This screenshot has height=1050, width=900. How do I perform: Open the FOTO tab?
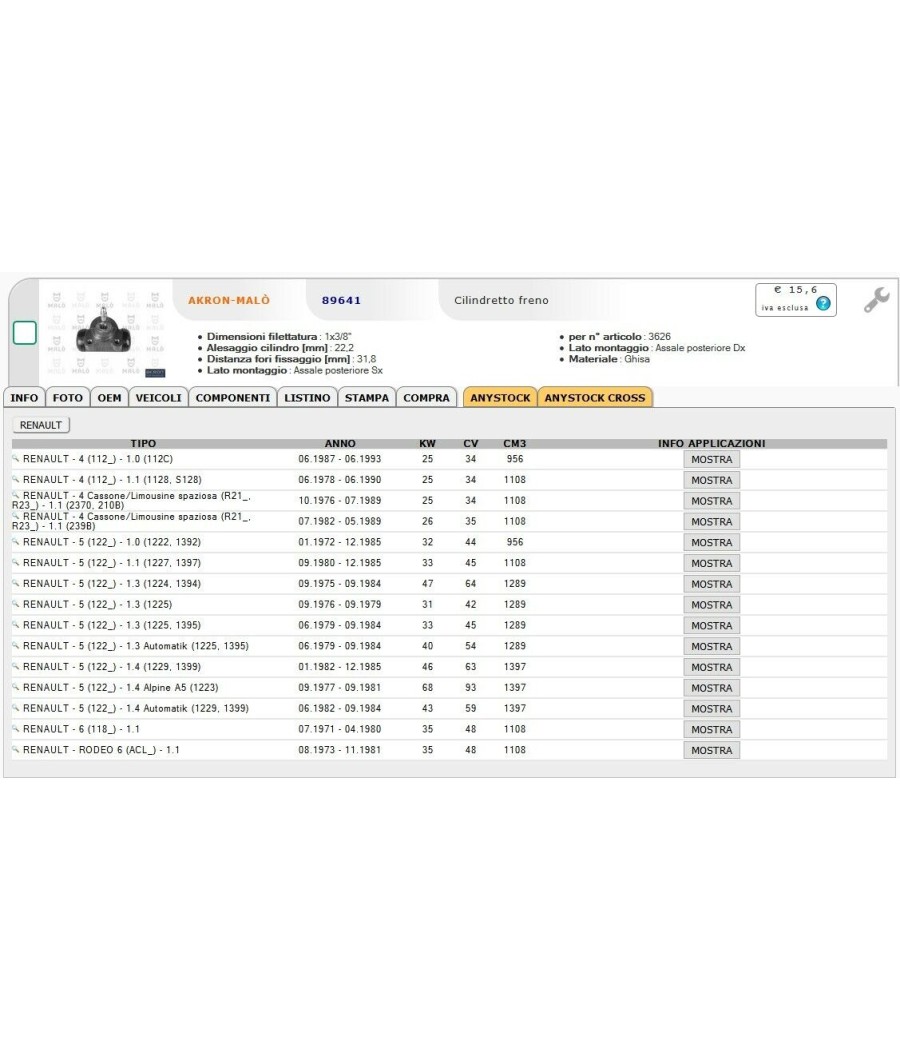(68, 398)
